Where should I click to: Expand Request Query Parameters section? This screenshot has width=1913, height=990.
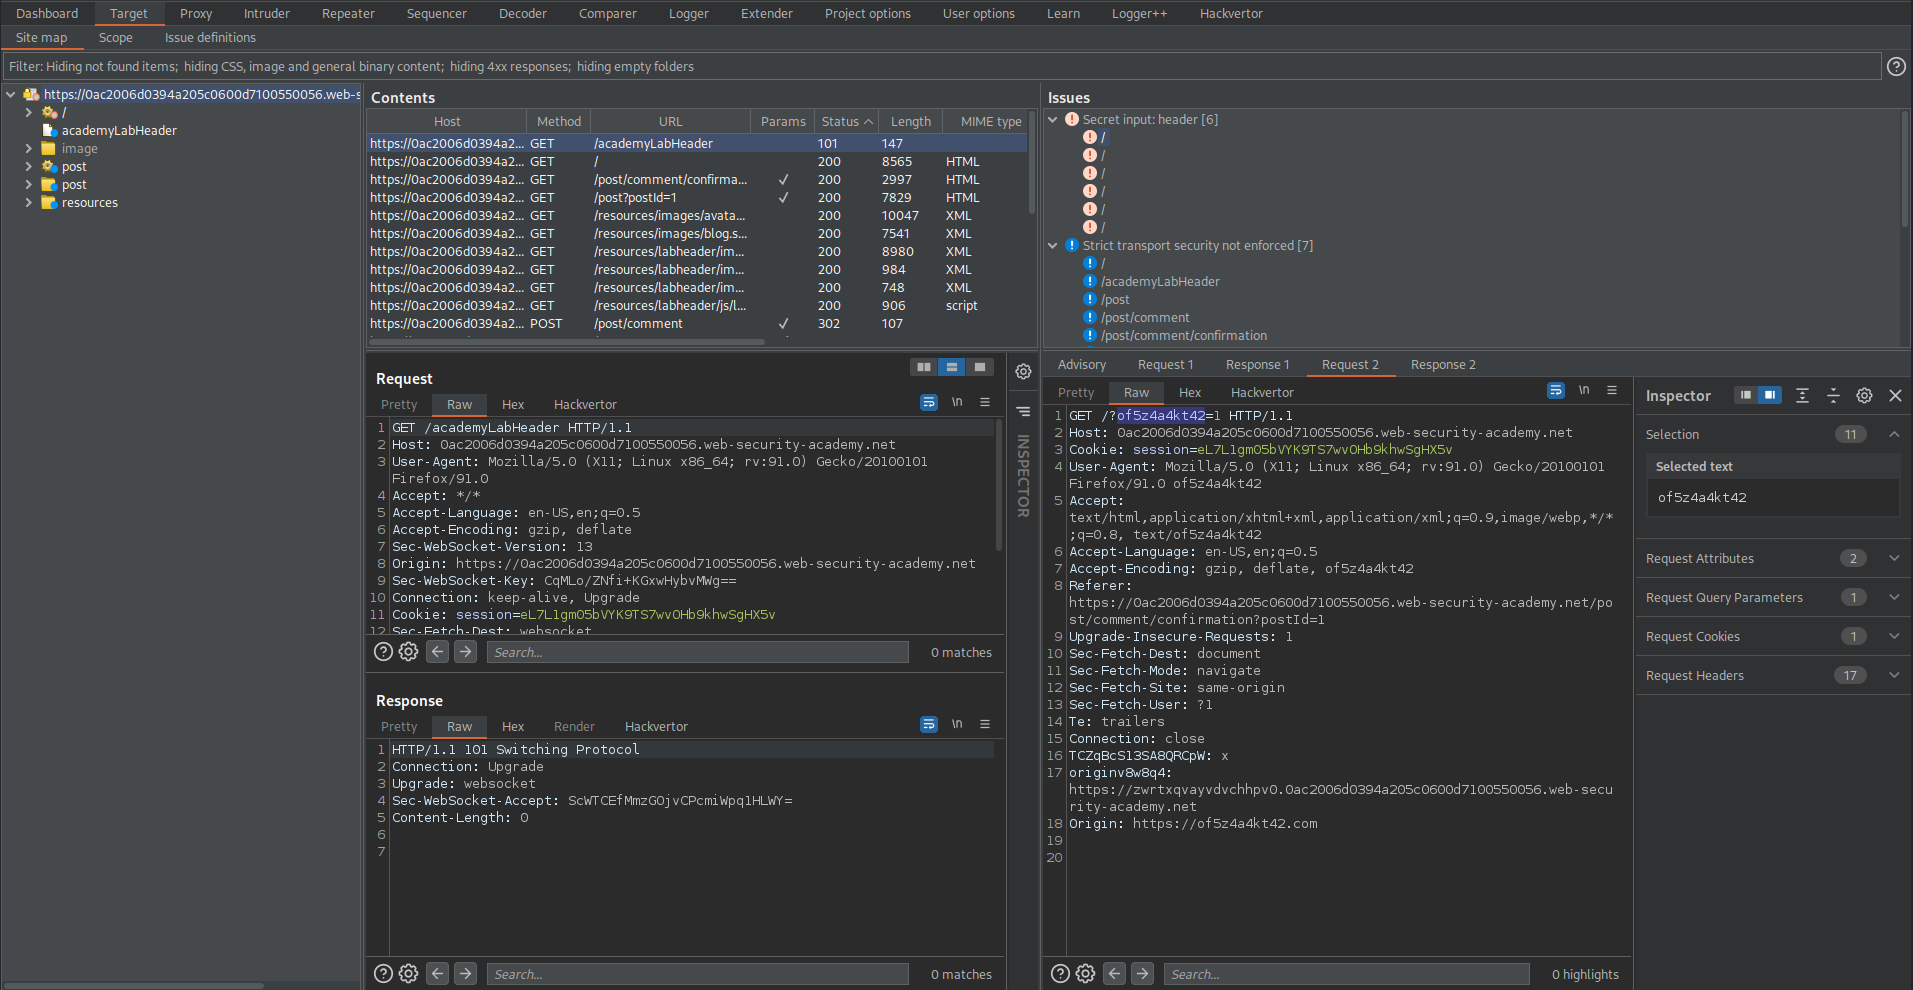click(x=1894, y=598)
